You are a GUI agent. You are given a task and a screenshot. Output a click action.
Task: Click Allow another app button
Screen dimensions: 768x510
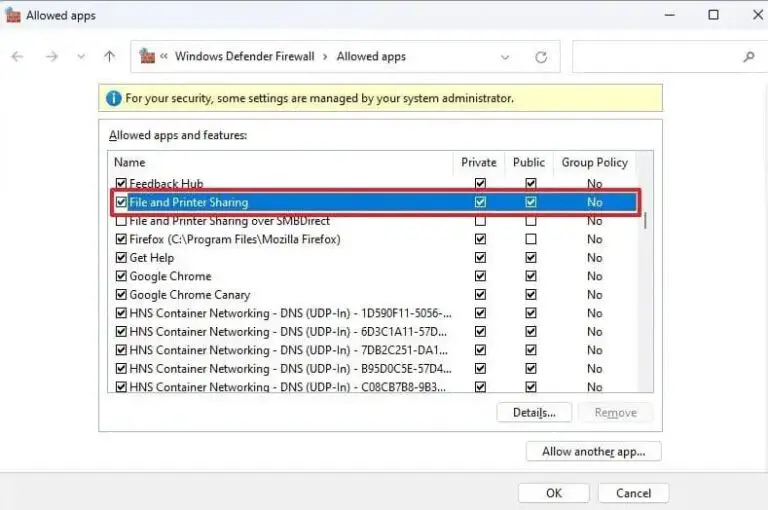[593, 451]
